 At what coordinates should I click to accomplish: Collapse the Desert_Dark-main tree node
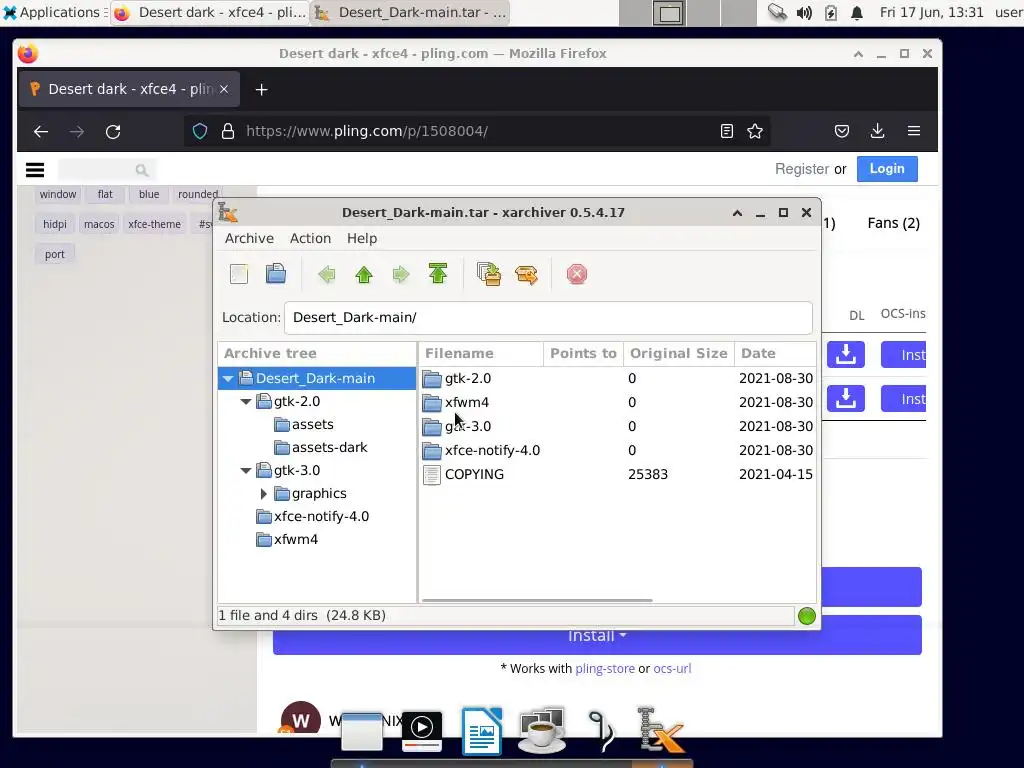pos(228,378)
